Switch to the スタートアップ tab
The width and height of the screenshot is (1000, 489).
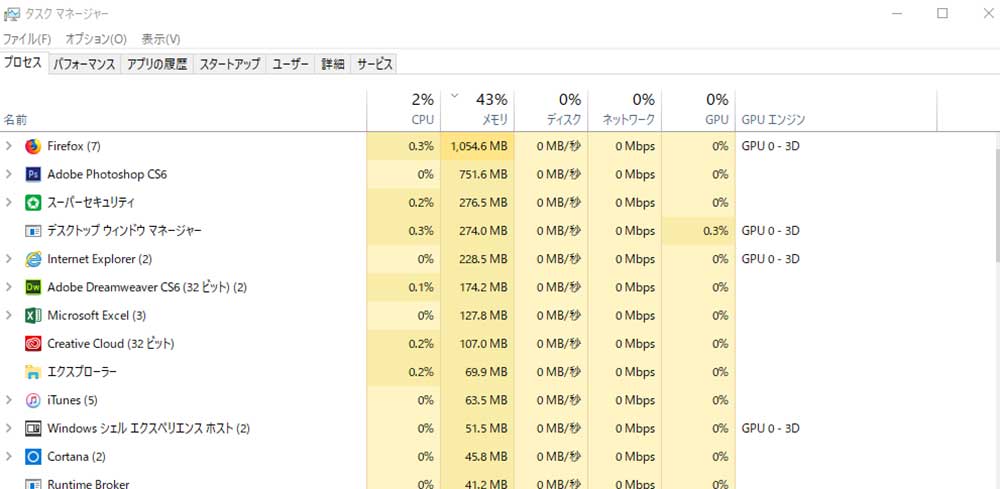click(230, 64)
